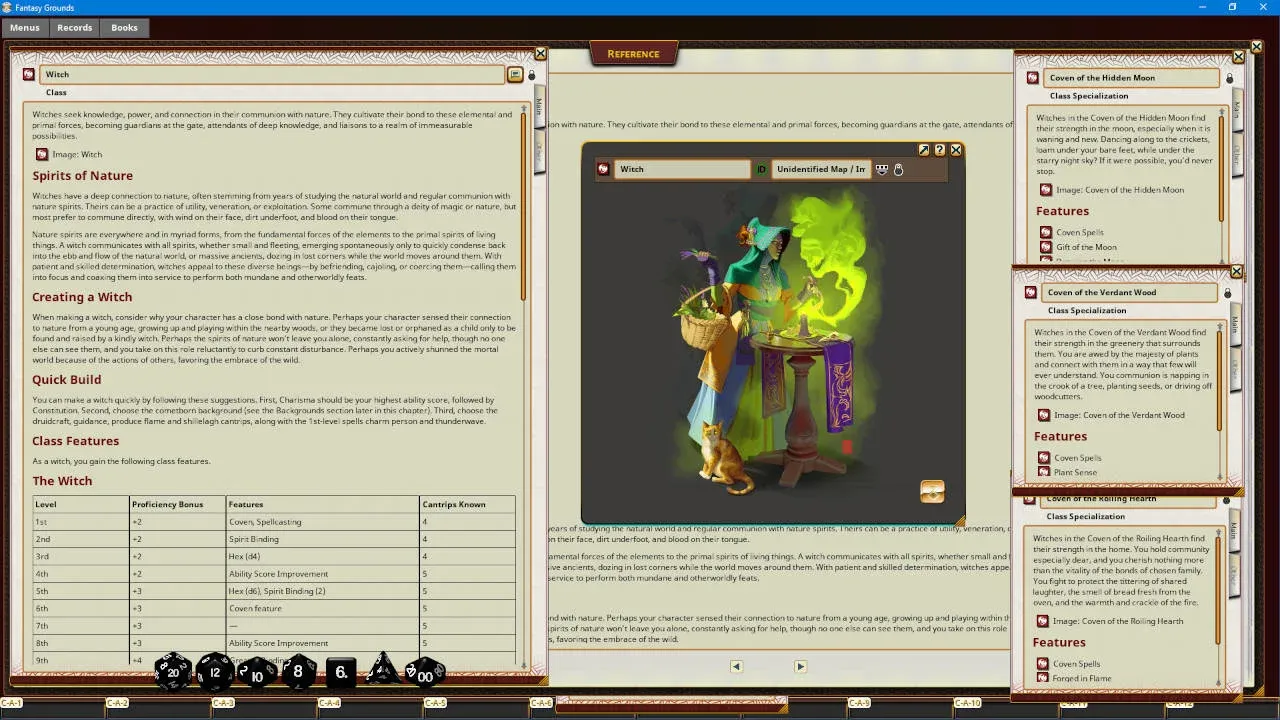Open Image: Coven of the Roiling Hearth
Screen dimensions: 1280x720
[1043, 621]
